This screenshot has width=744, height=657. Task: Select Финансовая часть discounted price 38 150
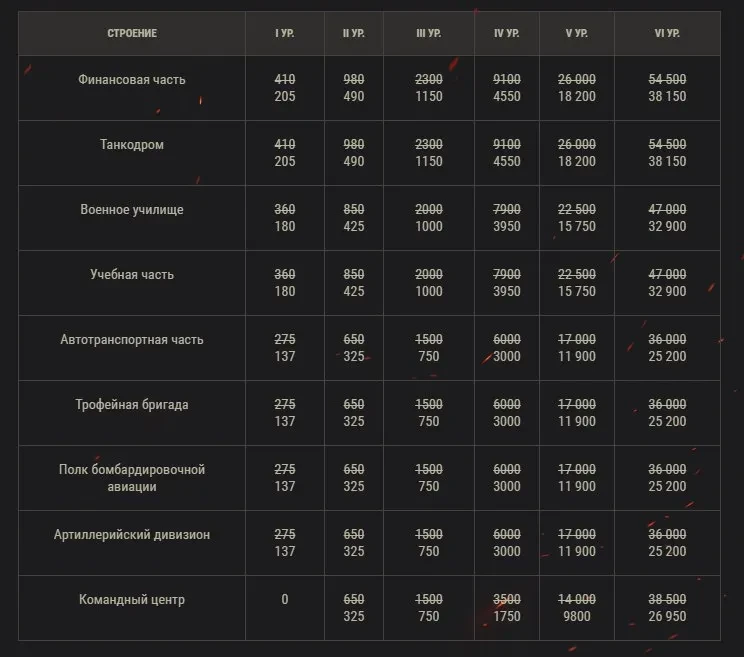coord(667,96)
